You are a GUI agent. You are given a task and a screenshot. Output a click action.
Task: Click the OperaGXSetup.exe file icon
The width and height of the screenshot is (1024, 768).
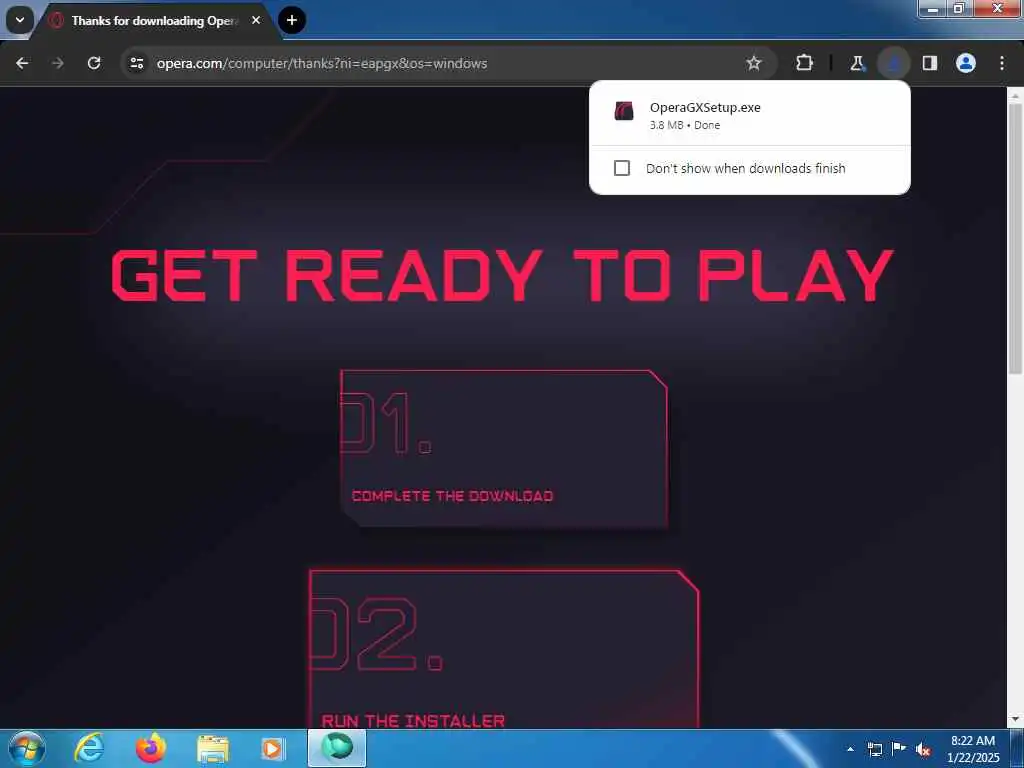coord(624,111)
